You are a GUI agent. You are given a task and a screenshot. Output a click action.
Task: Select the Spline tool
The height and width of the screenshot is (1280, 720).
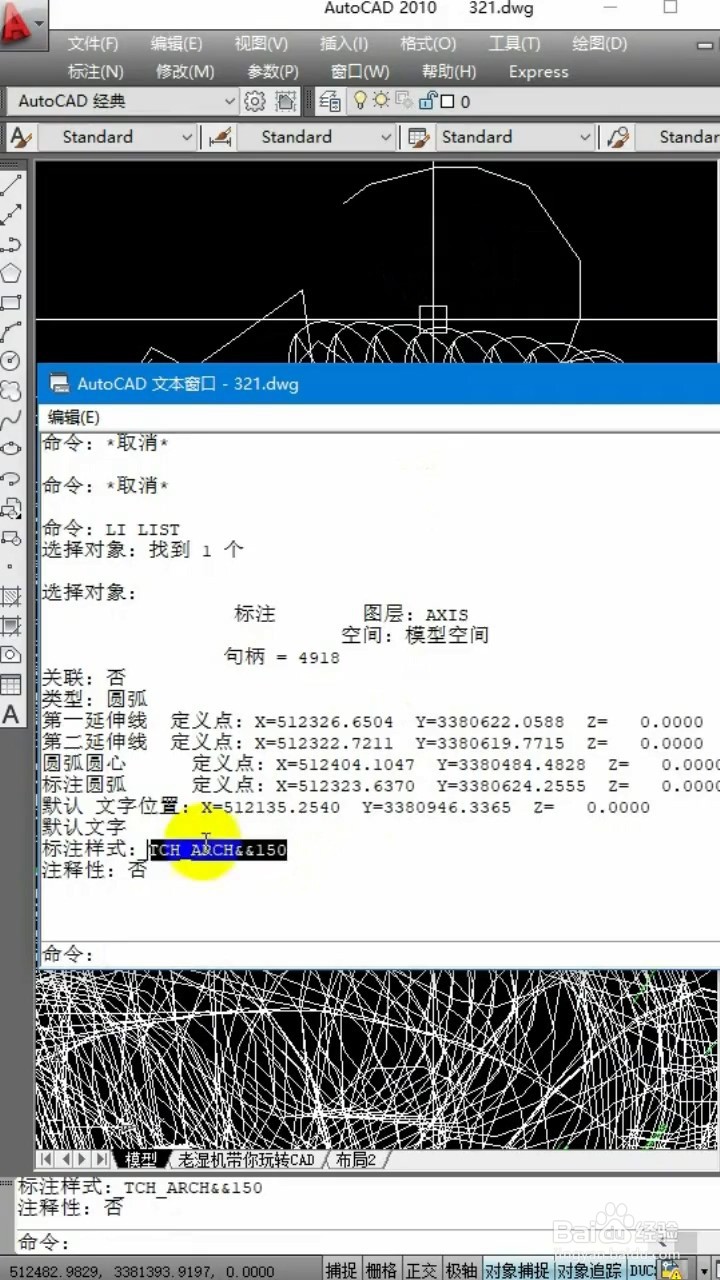11,420
